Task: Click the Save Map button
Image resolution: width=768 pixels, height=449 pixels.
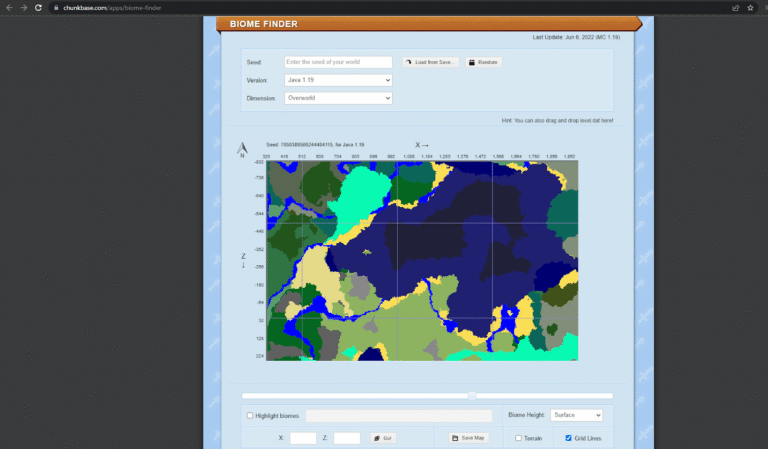Action: coord(468,438)
